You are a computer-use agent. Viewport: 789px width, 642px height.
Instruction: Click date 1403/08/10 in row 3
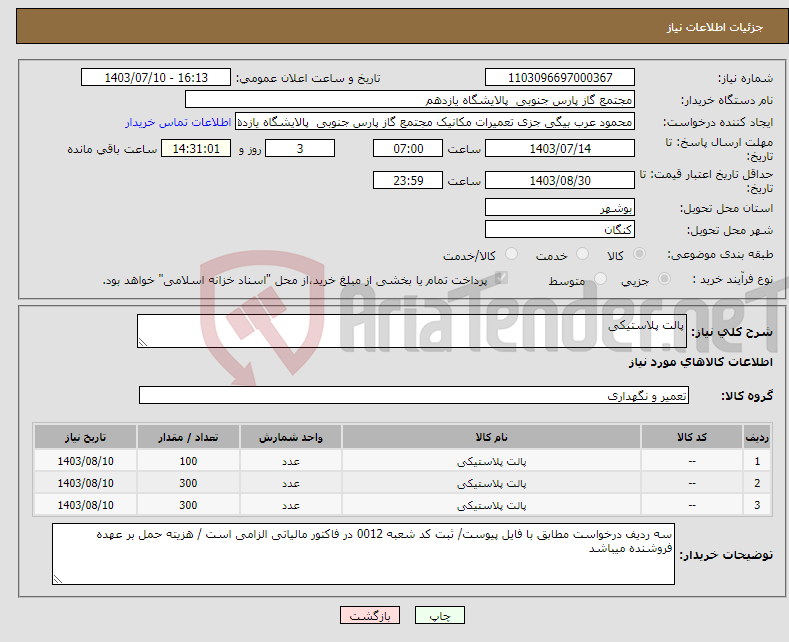(86, 505)
